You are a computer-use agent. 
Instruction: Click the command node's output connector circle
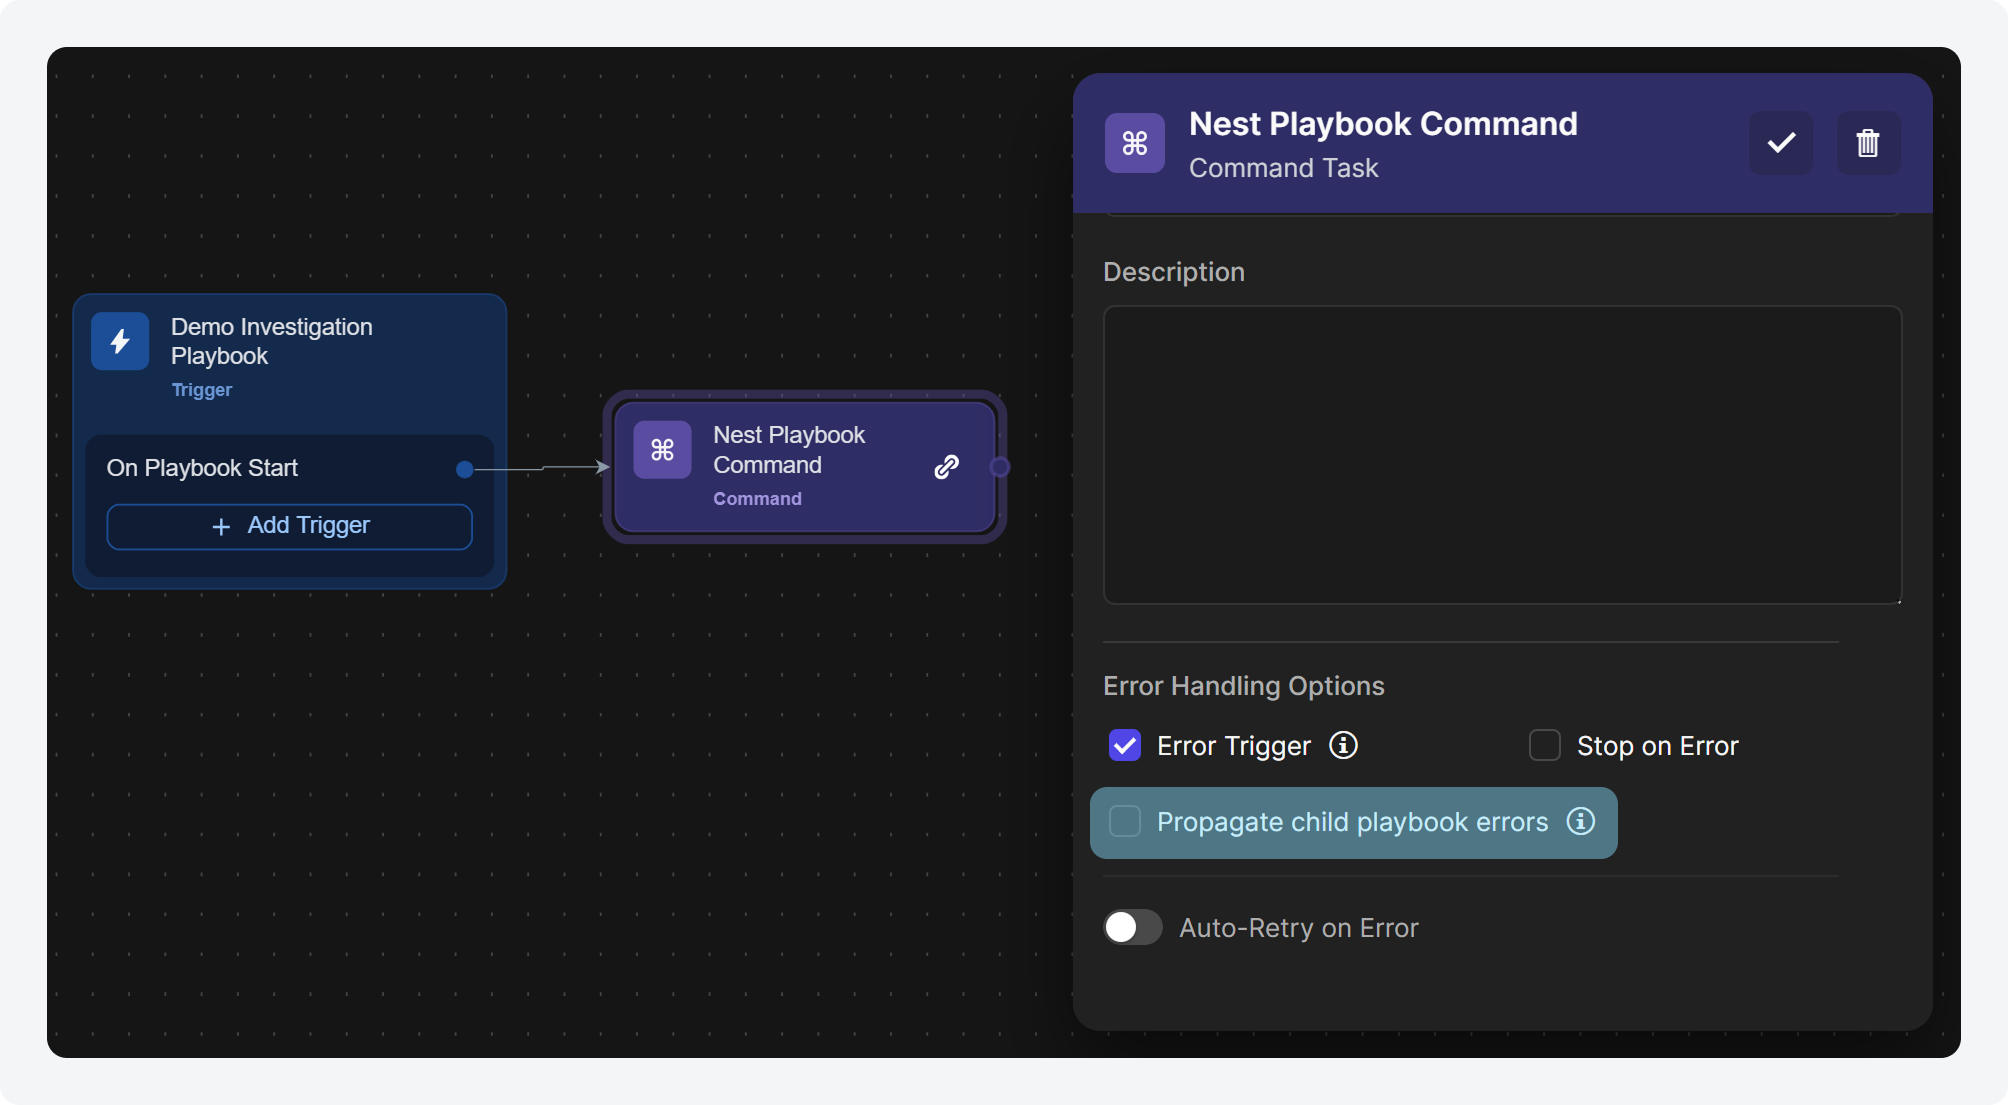999,467
